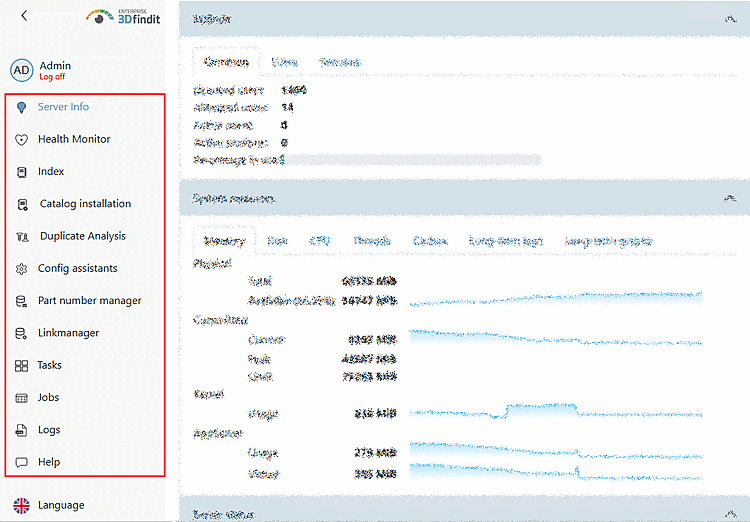This screenshot has width=750, height=522.
Task: Open the CPU tab
Action: pos(320,241)
